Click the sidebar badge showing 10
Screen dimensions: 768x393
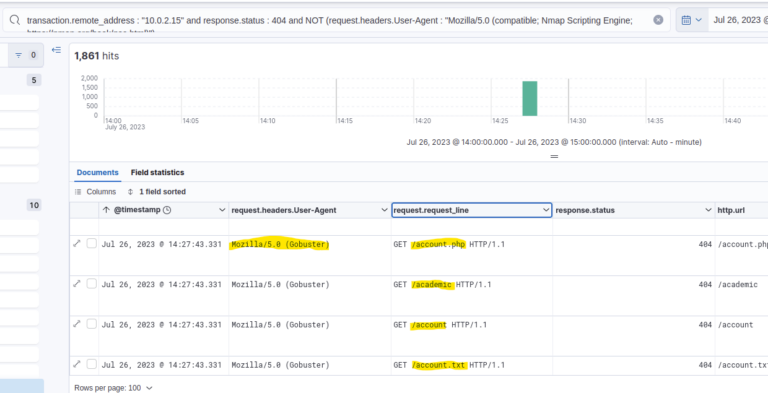tap(34, 205)
